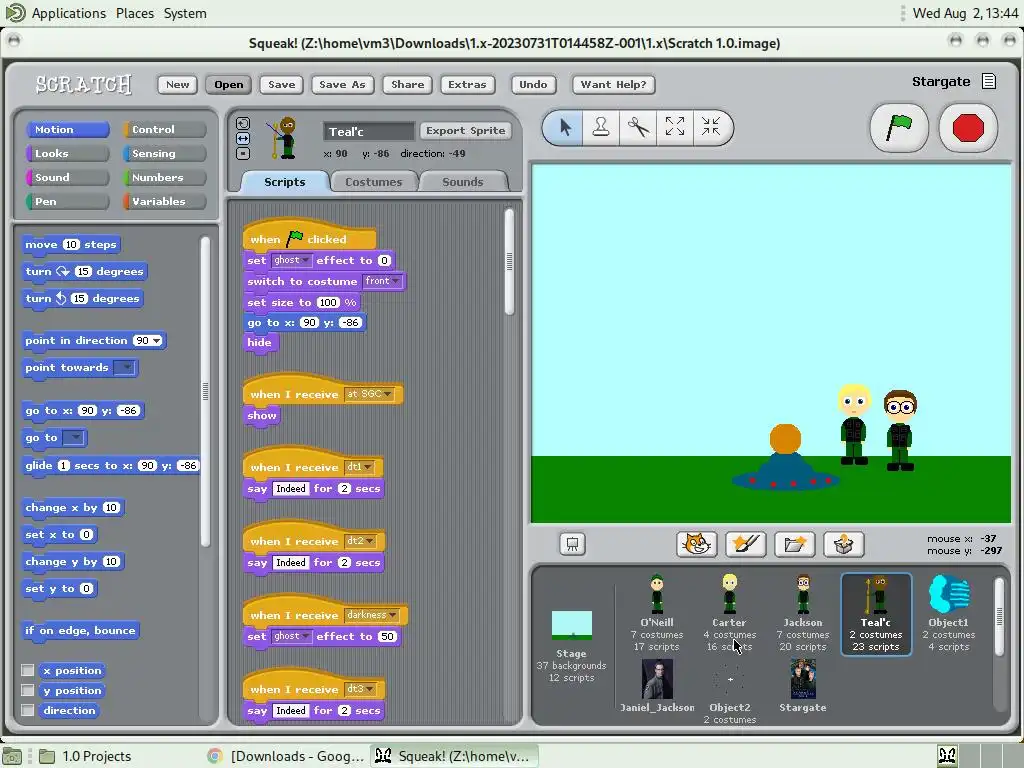Open the point towards dropdown
Screen dimensions: 1024x768
click(124, 368)
